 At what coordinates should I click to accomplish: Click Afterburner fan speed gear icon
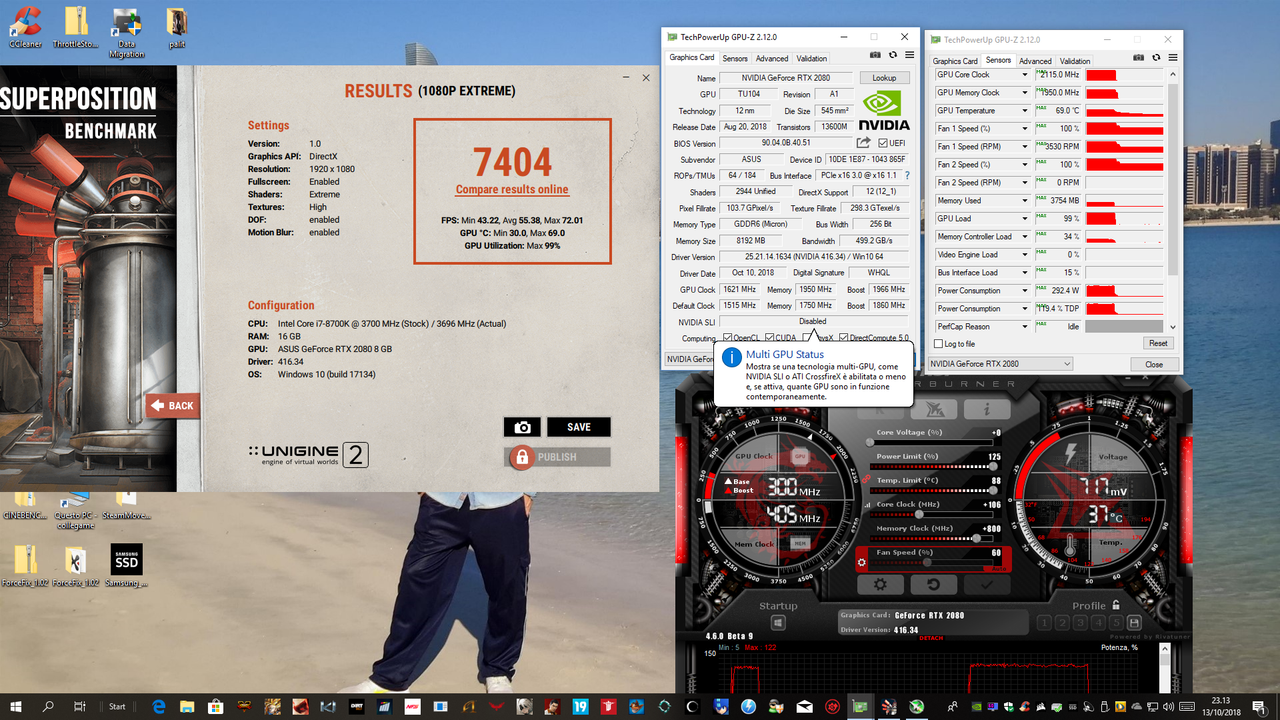[x=861, y=563]
